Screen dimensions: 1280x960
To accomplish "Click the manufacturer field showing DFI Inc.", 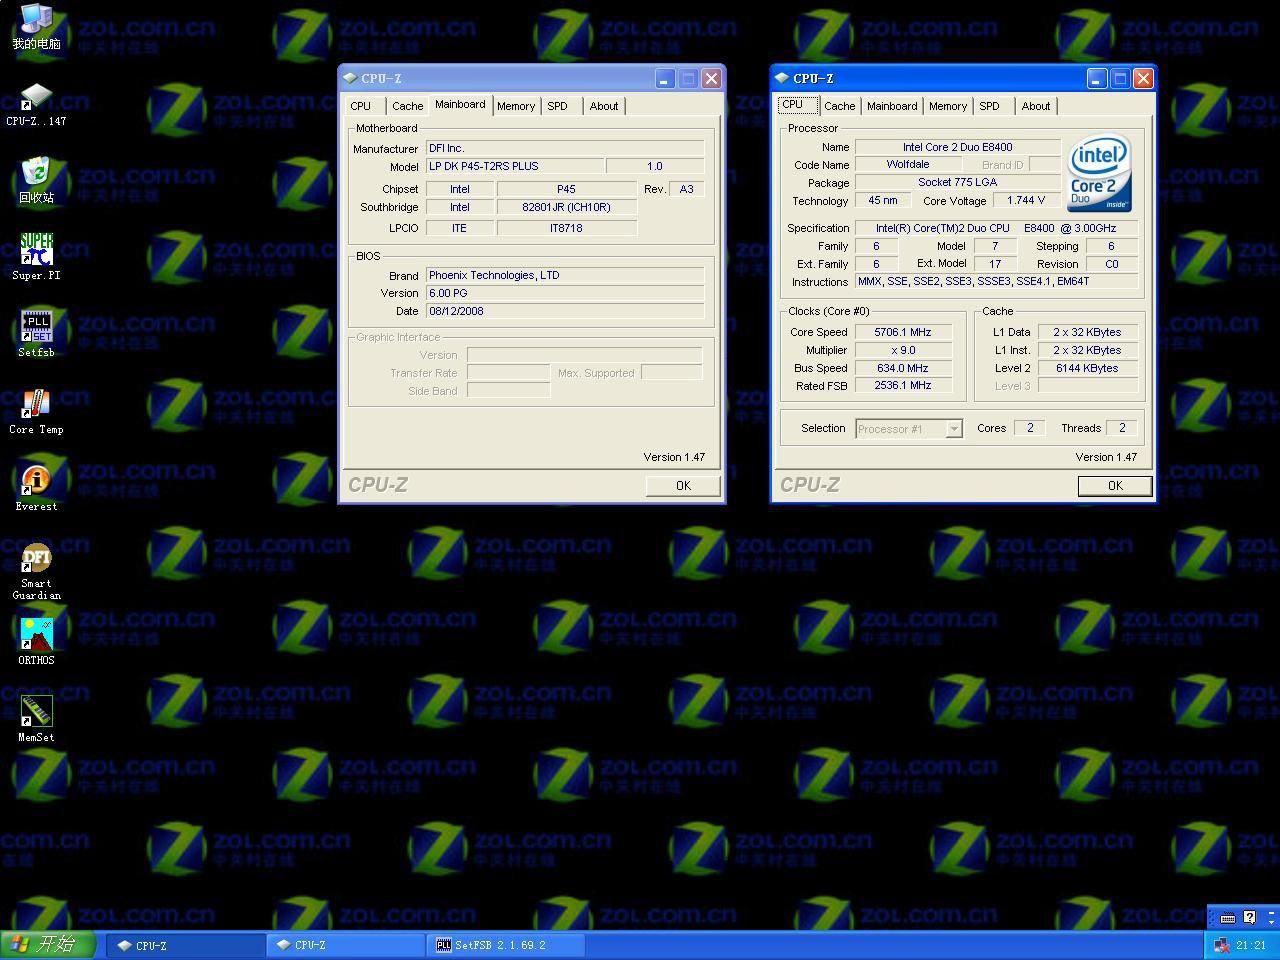I will click(x=565, y=148).
